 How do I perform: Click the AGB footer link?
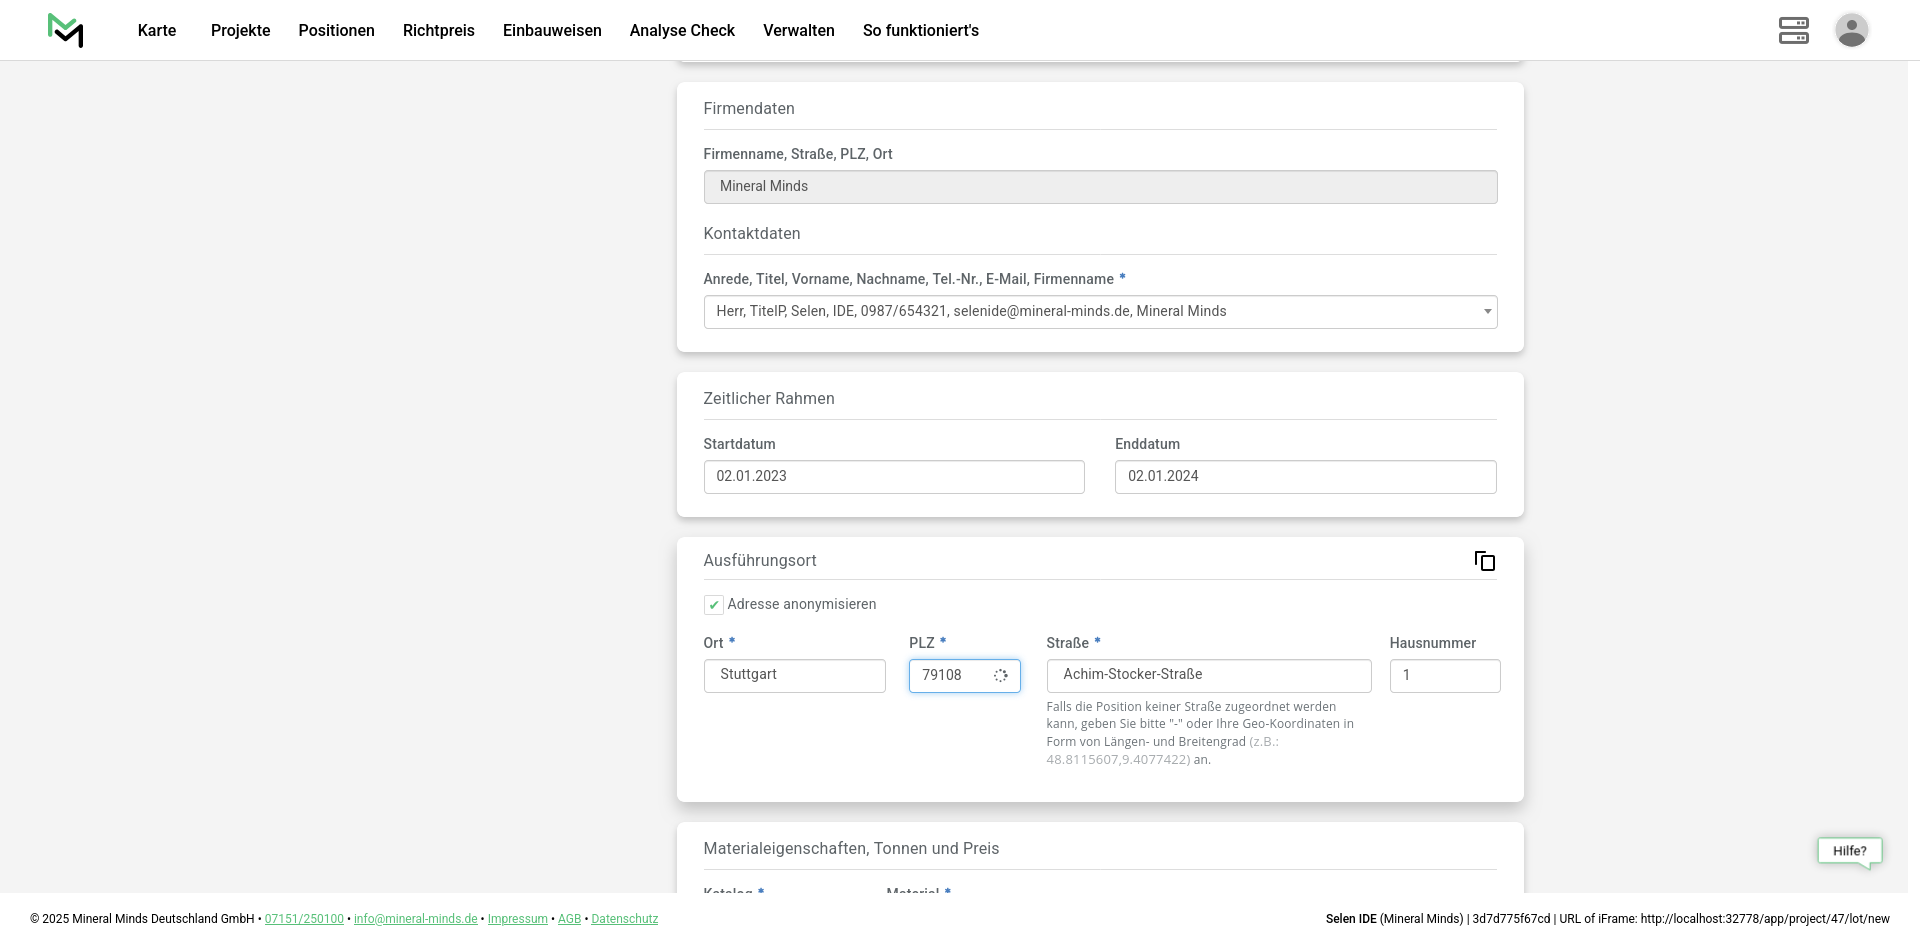tap(569, 919)
